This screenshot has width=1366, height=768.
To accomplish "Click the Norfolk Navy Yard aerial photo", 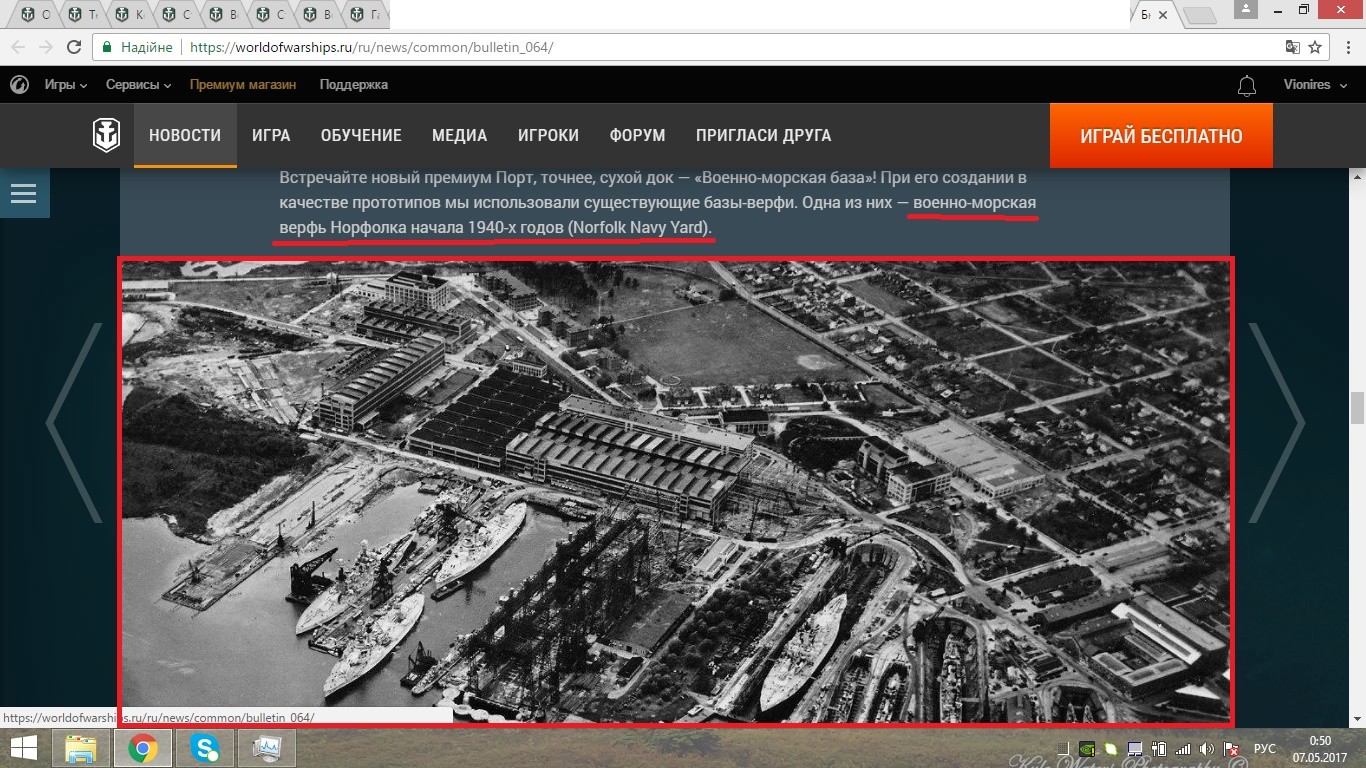I will point(676,491).
